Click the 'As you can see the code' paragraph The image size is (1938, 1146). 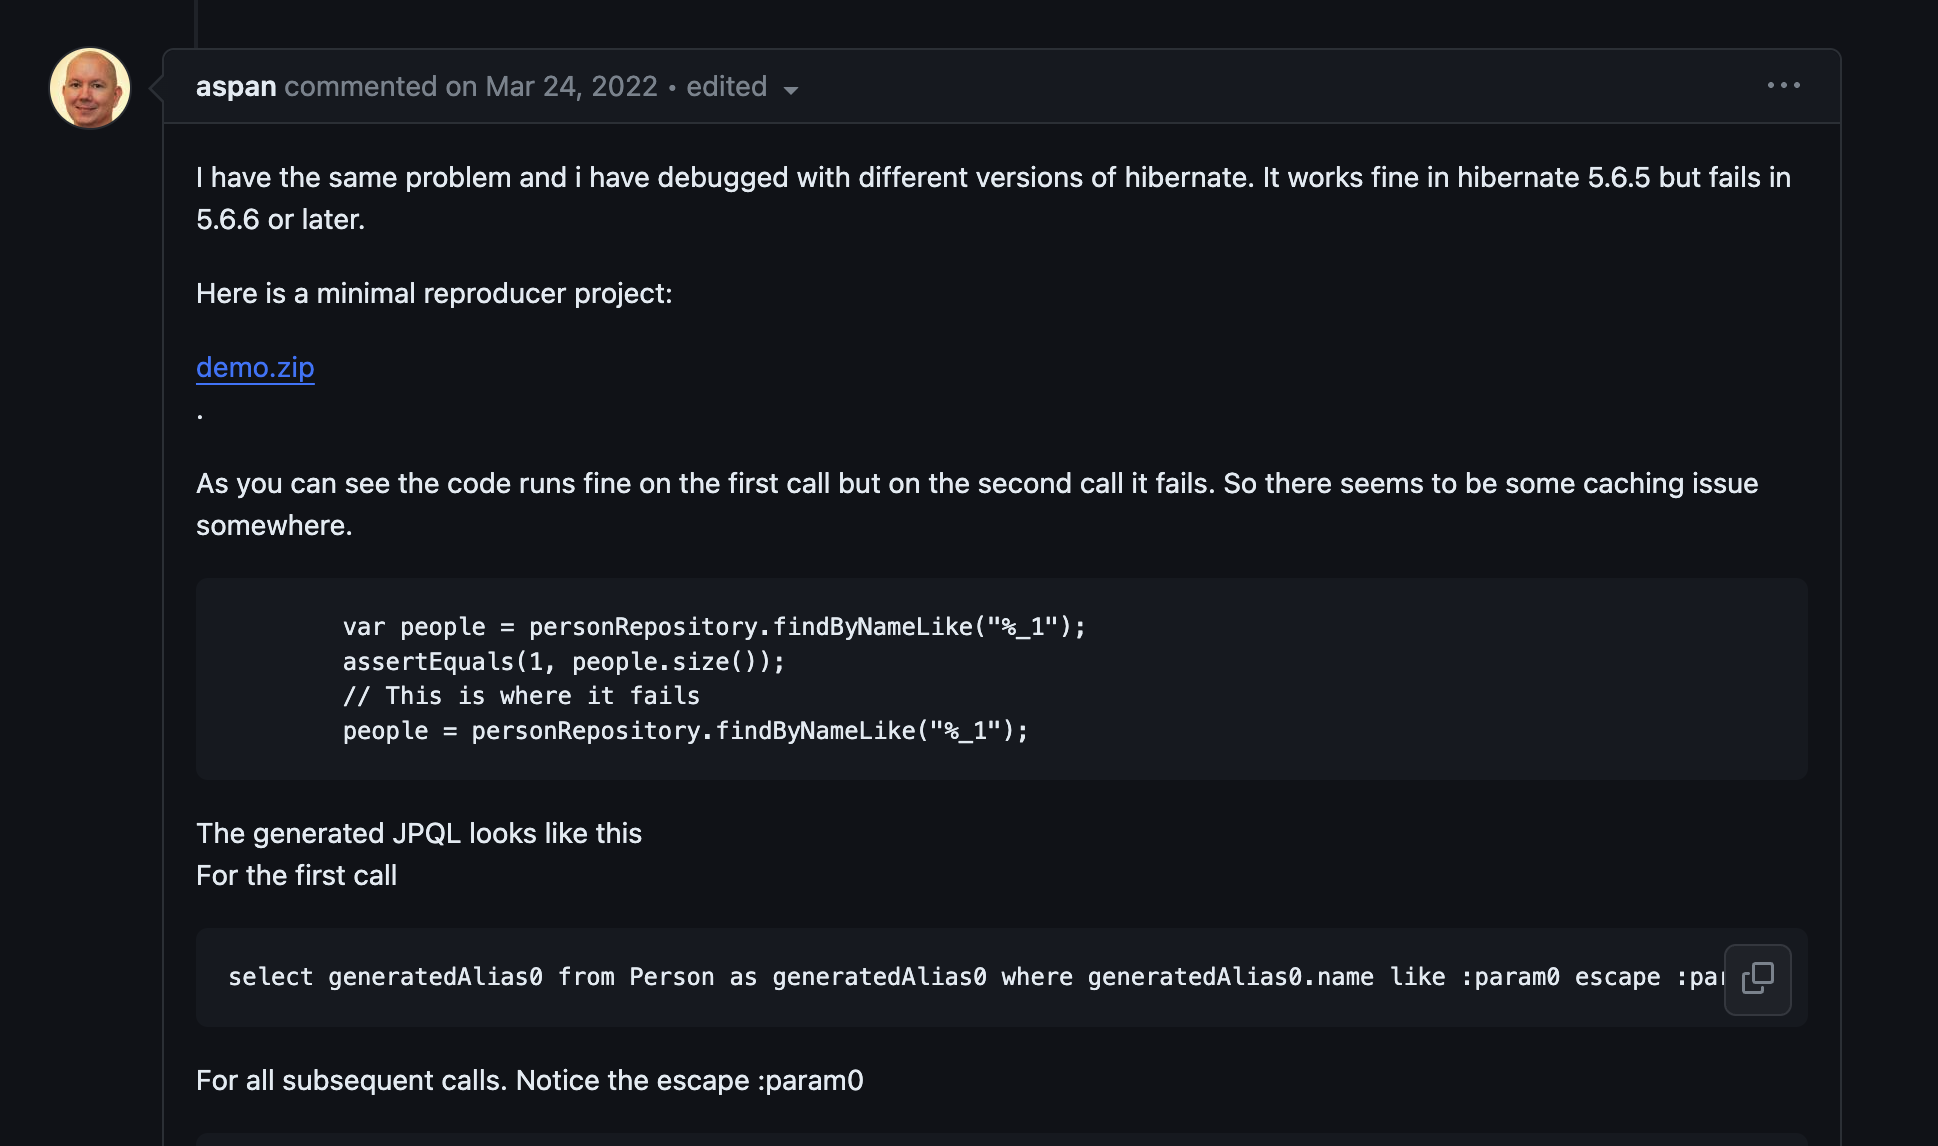[x=977, y=504]
